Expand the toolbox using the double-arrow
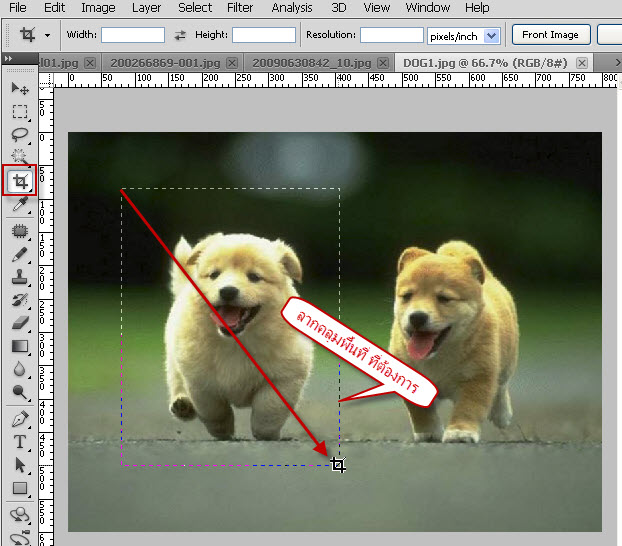The height and width of the screenshot is (546, 622). click(x=9, y=58)
